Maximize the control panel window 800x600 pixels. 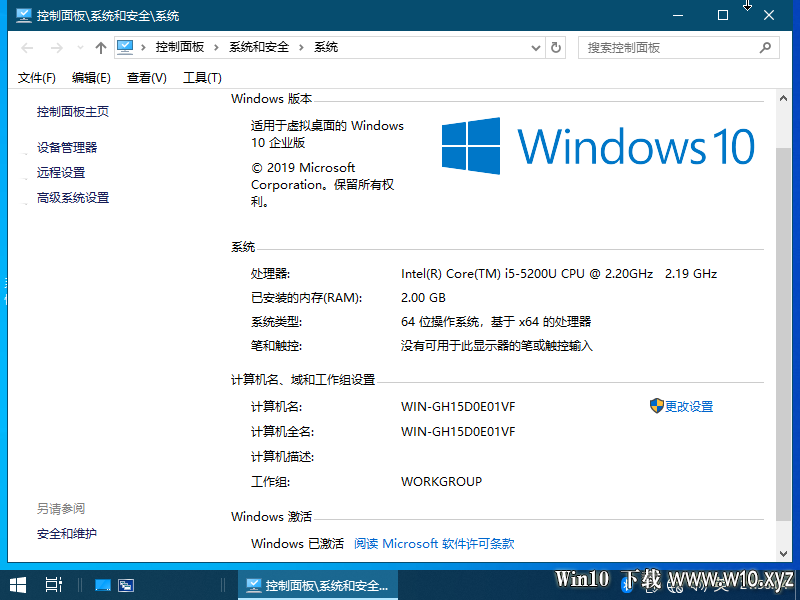coord(723,15)
